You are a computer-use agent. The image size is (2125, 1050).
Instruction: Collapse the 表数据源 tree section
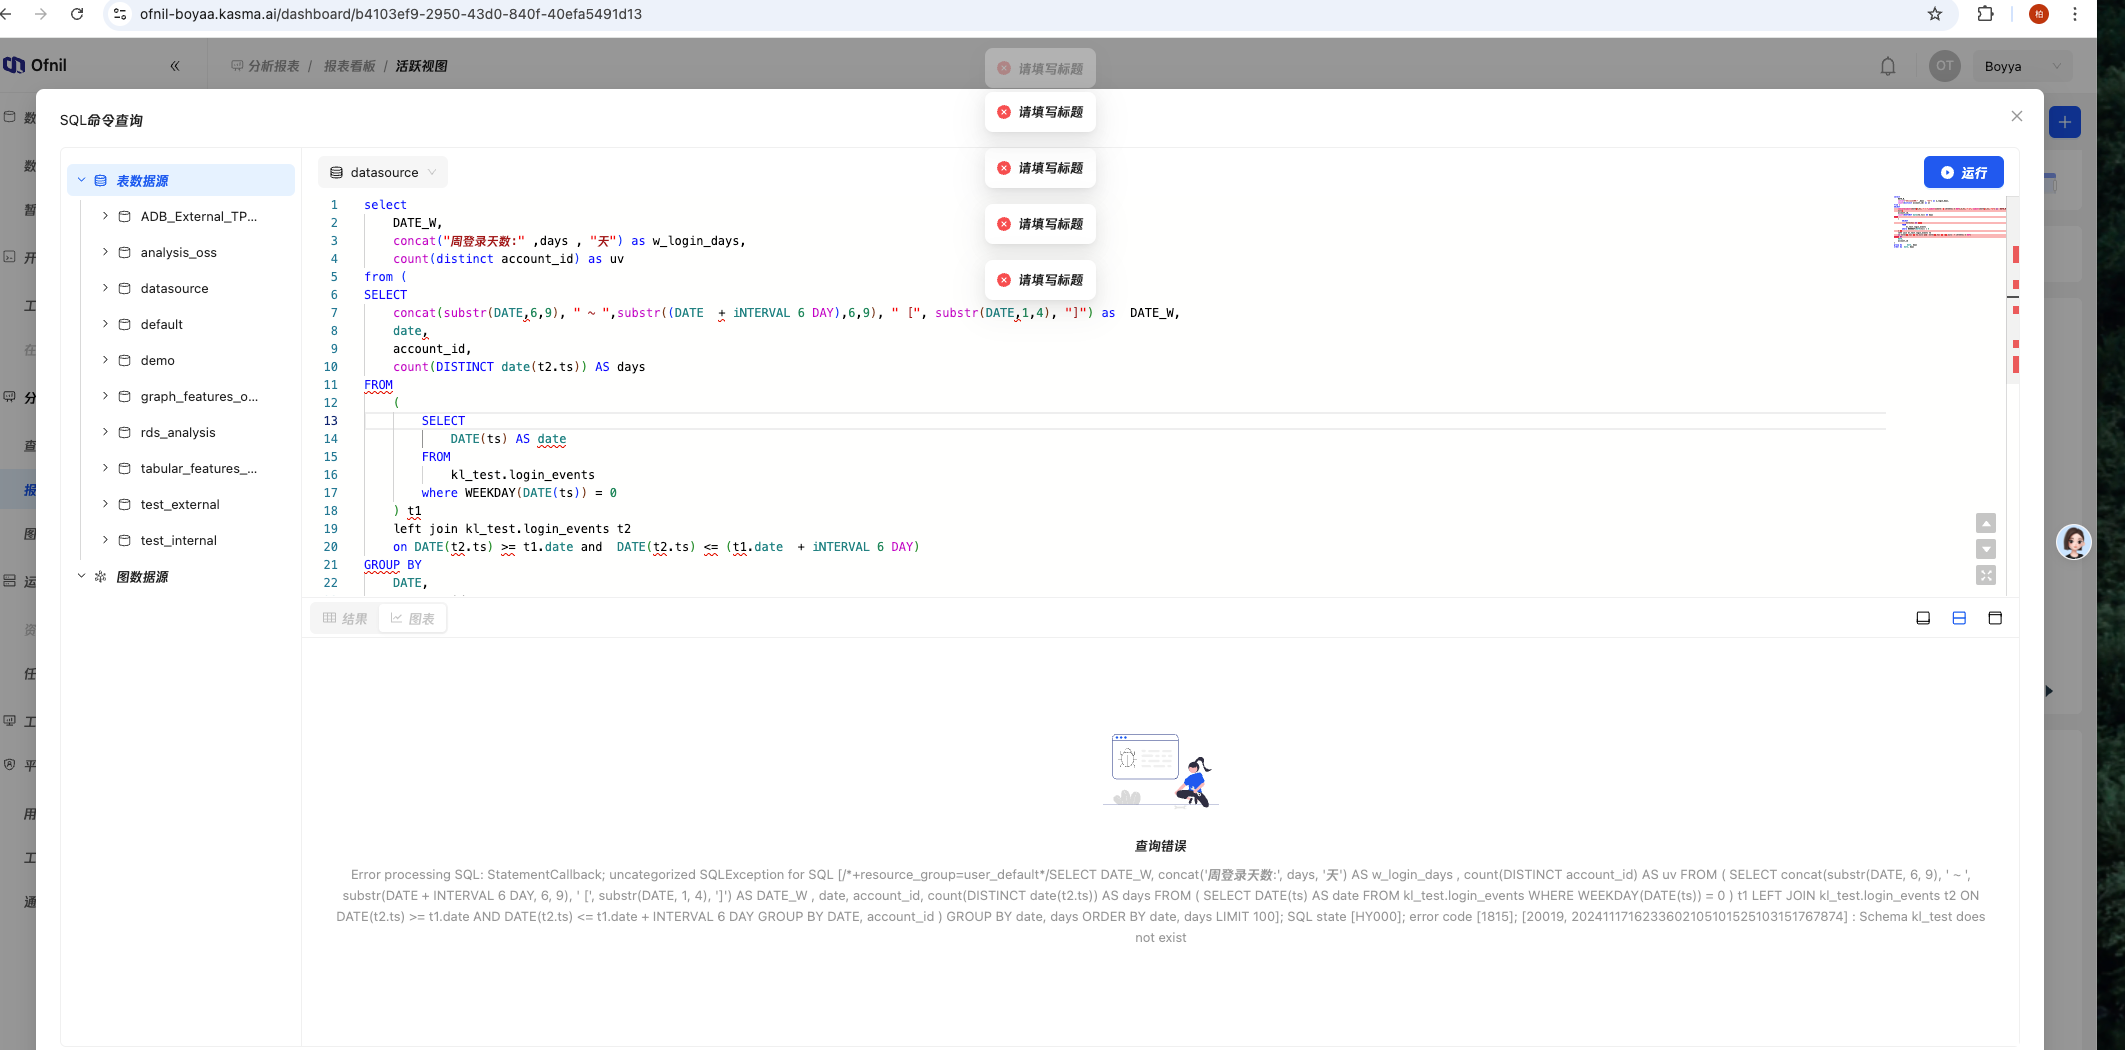coord(81,180)
